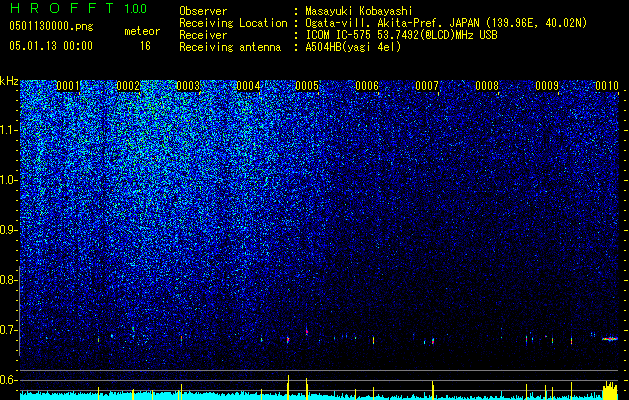Viewport: 629px width, 400px height.
Task: Click time marker 0001
Action: 68,86
